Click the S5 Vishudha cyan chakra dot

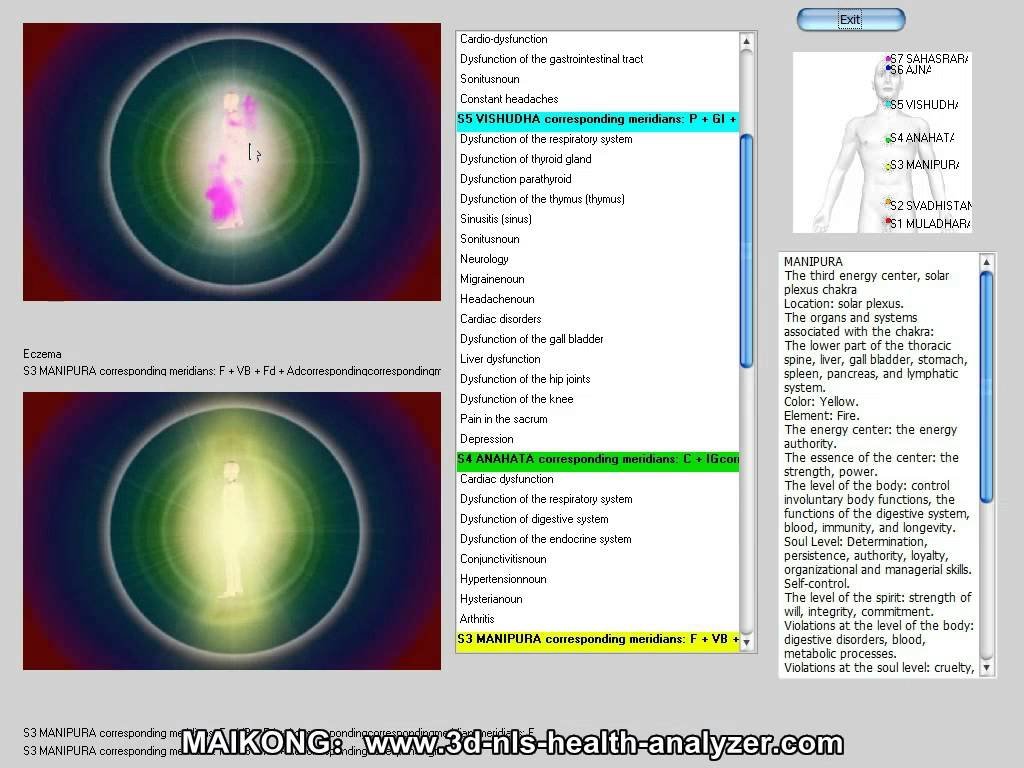[888, 104]
